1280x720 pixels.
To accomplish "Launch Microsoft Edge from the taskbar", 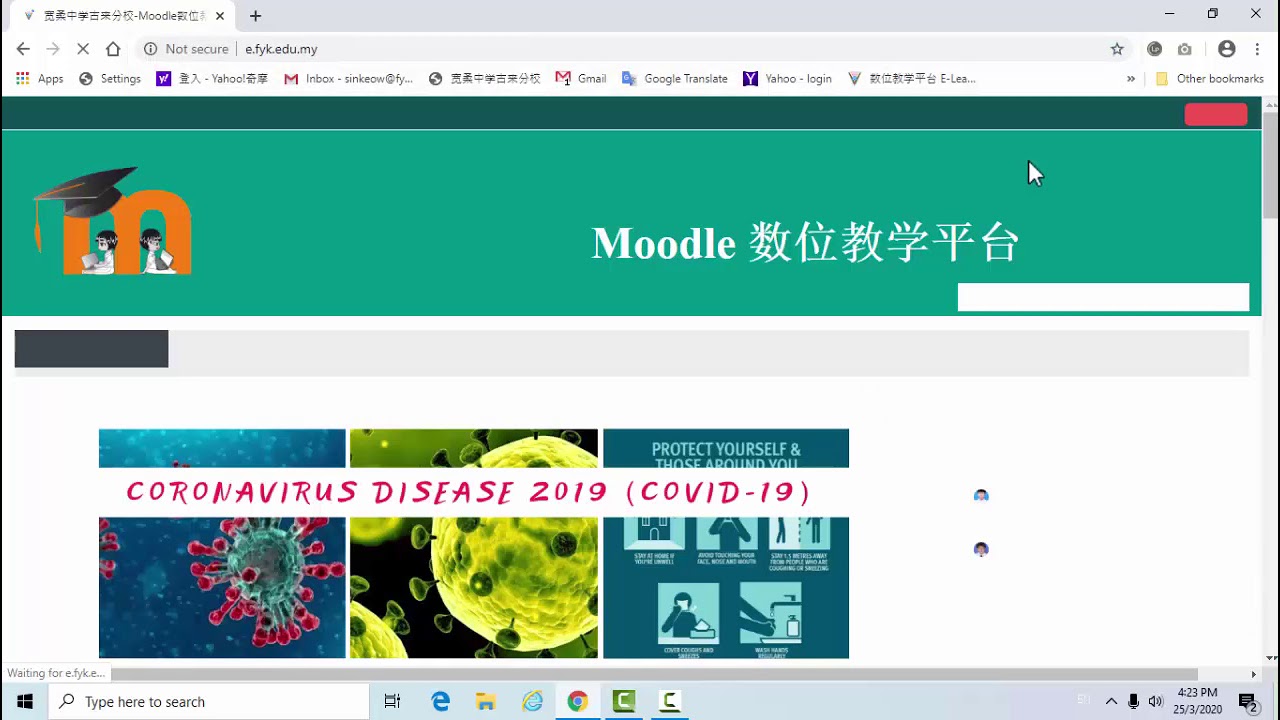I will coord(440,701).
